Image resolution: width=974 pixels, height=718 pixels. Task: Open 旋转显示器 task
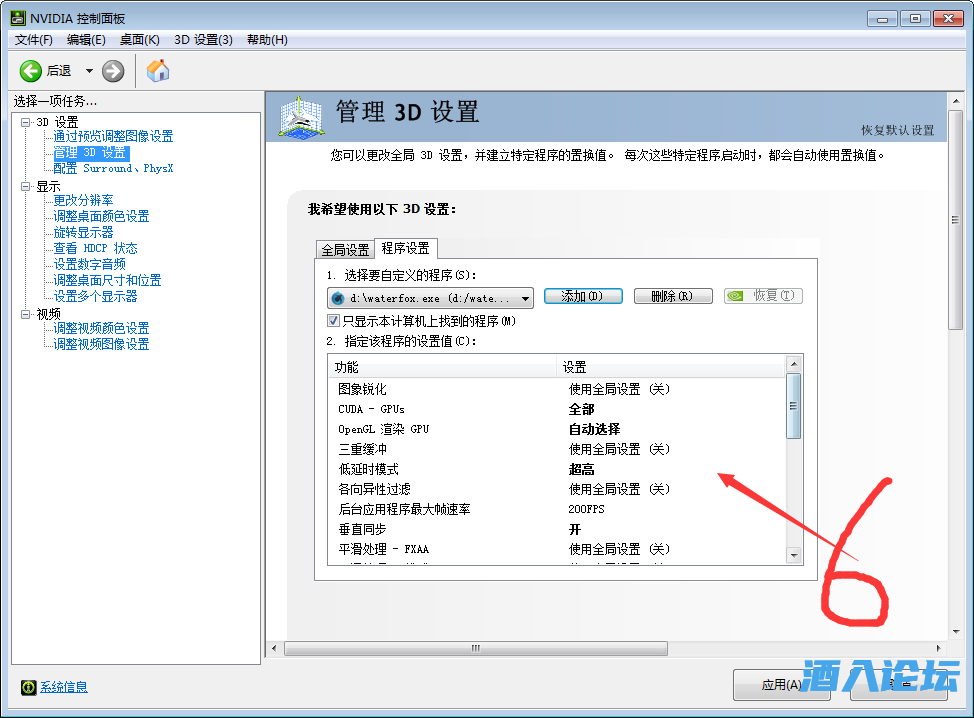[x=83, y=232]
